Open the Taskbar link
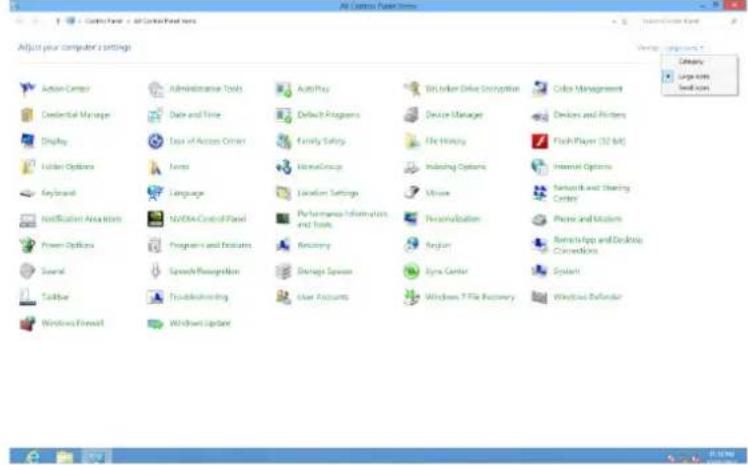Viewport: 748px width, 465px height. coord(55,297)
